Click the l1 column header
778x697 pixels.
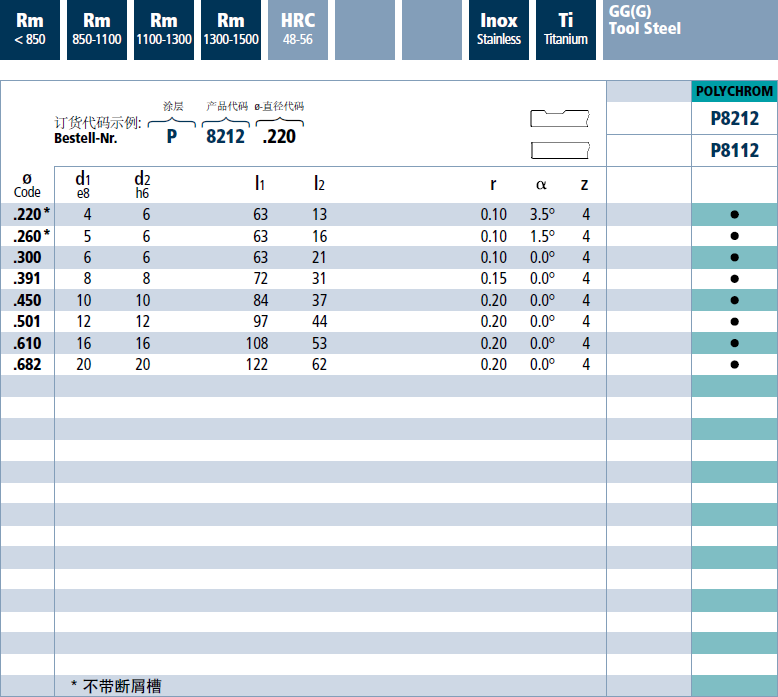259,184
